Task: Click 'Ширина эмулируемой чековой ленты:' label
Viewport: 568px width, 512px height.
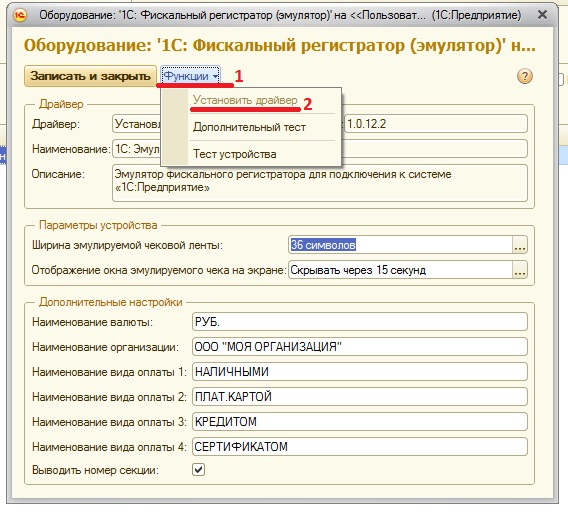Action: [x=127, y=245]
